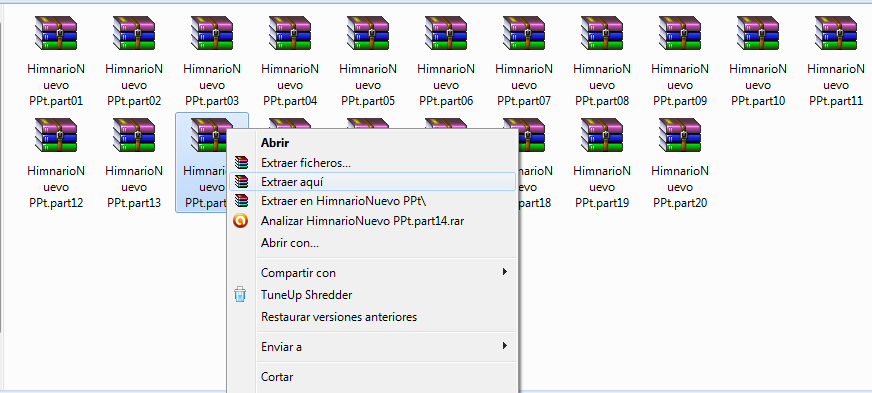
Task: Select the HimnarioNuevo PPt.part19 archive icon
Action: click(602, 135)
